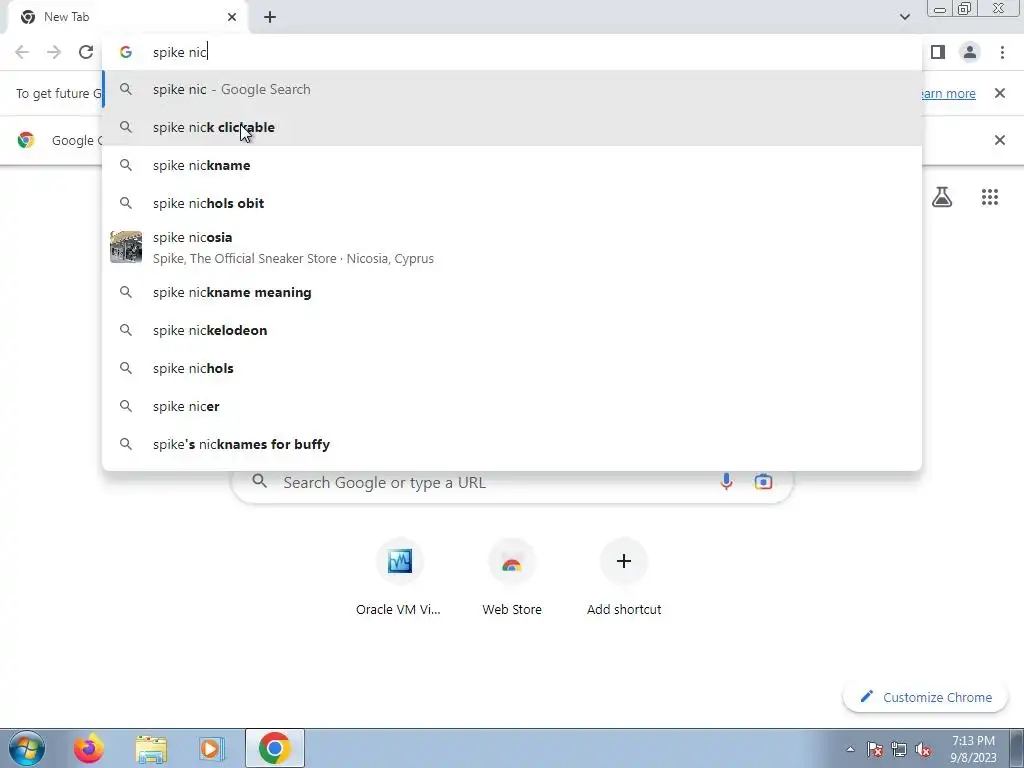Open Action Center flag icon

pos(875,749)
